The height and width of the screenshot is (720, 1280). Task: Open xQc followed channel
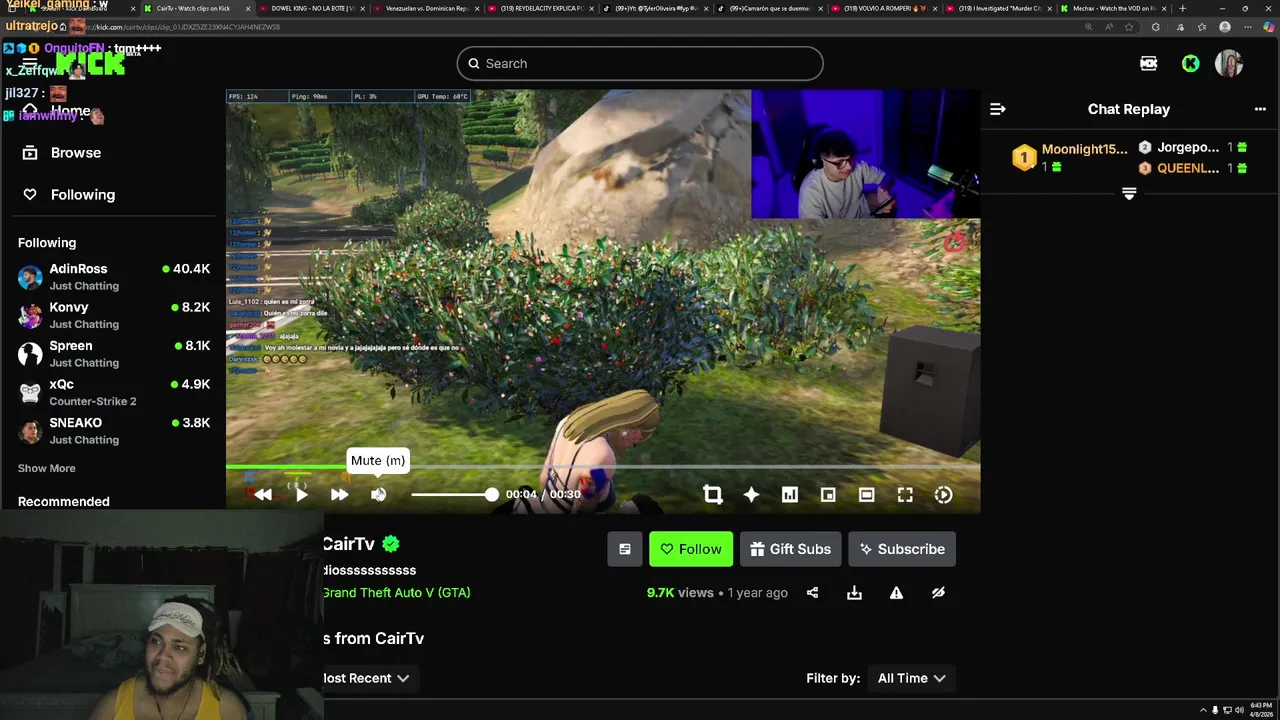pyautogui.click(x=114, y=392)
